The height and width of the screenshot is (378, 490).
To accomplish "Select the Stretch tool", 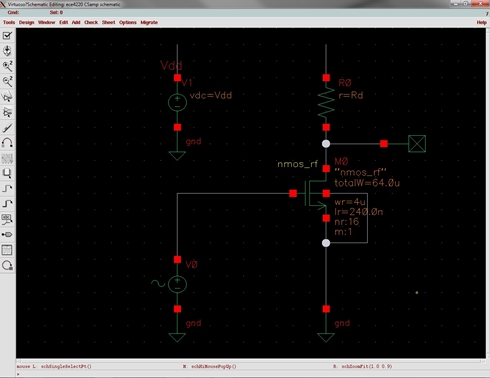I will [7, 97].
